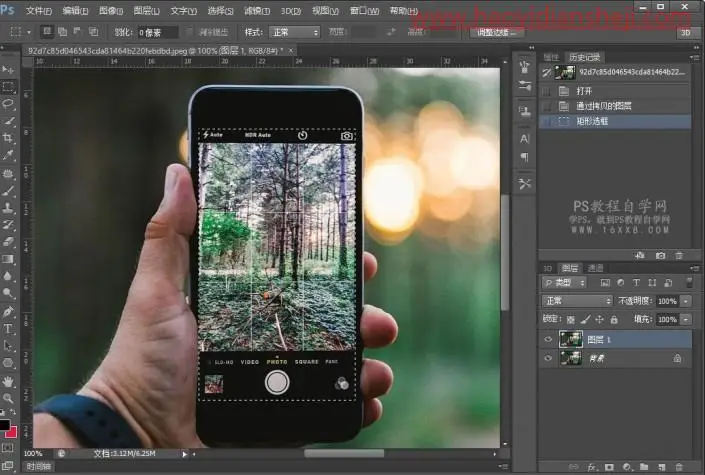The width and height of the screenshot is (705, 475).
Task: Open History panel flyout menu
Action: pyautogui.click(x=694, y=57)
